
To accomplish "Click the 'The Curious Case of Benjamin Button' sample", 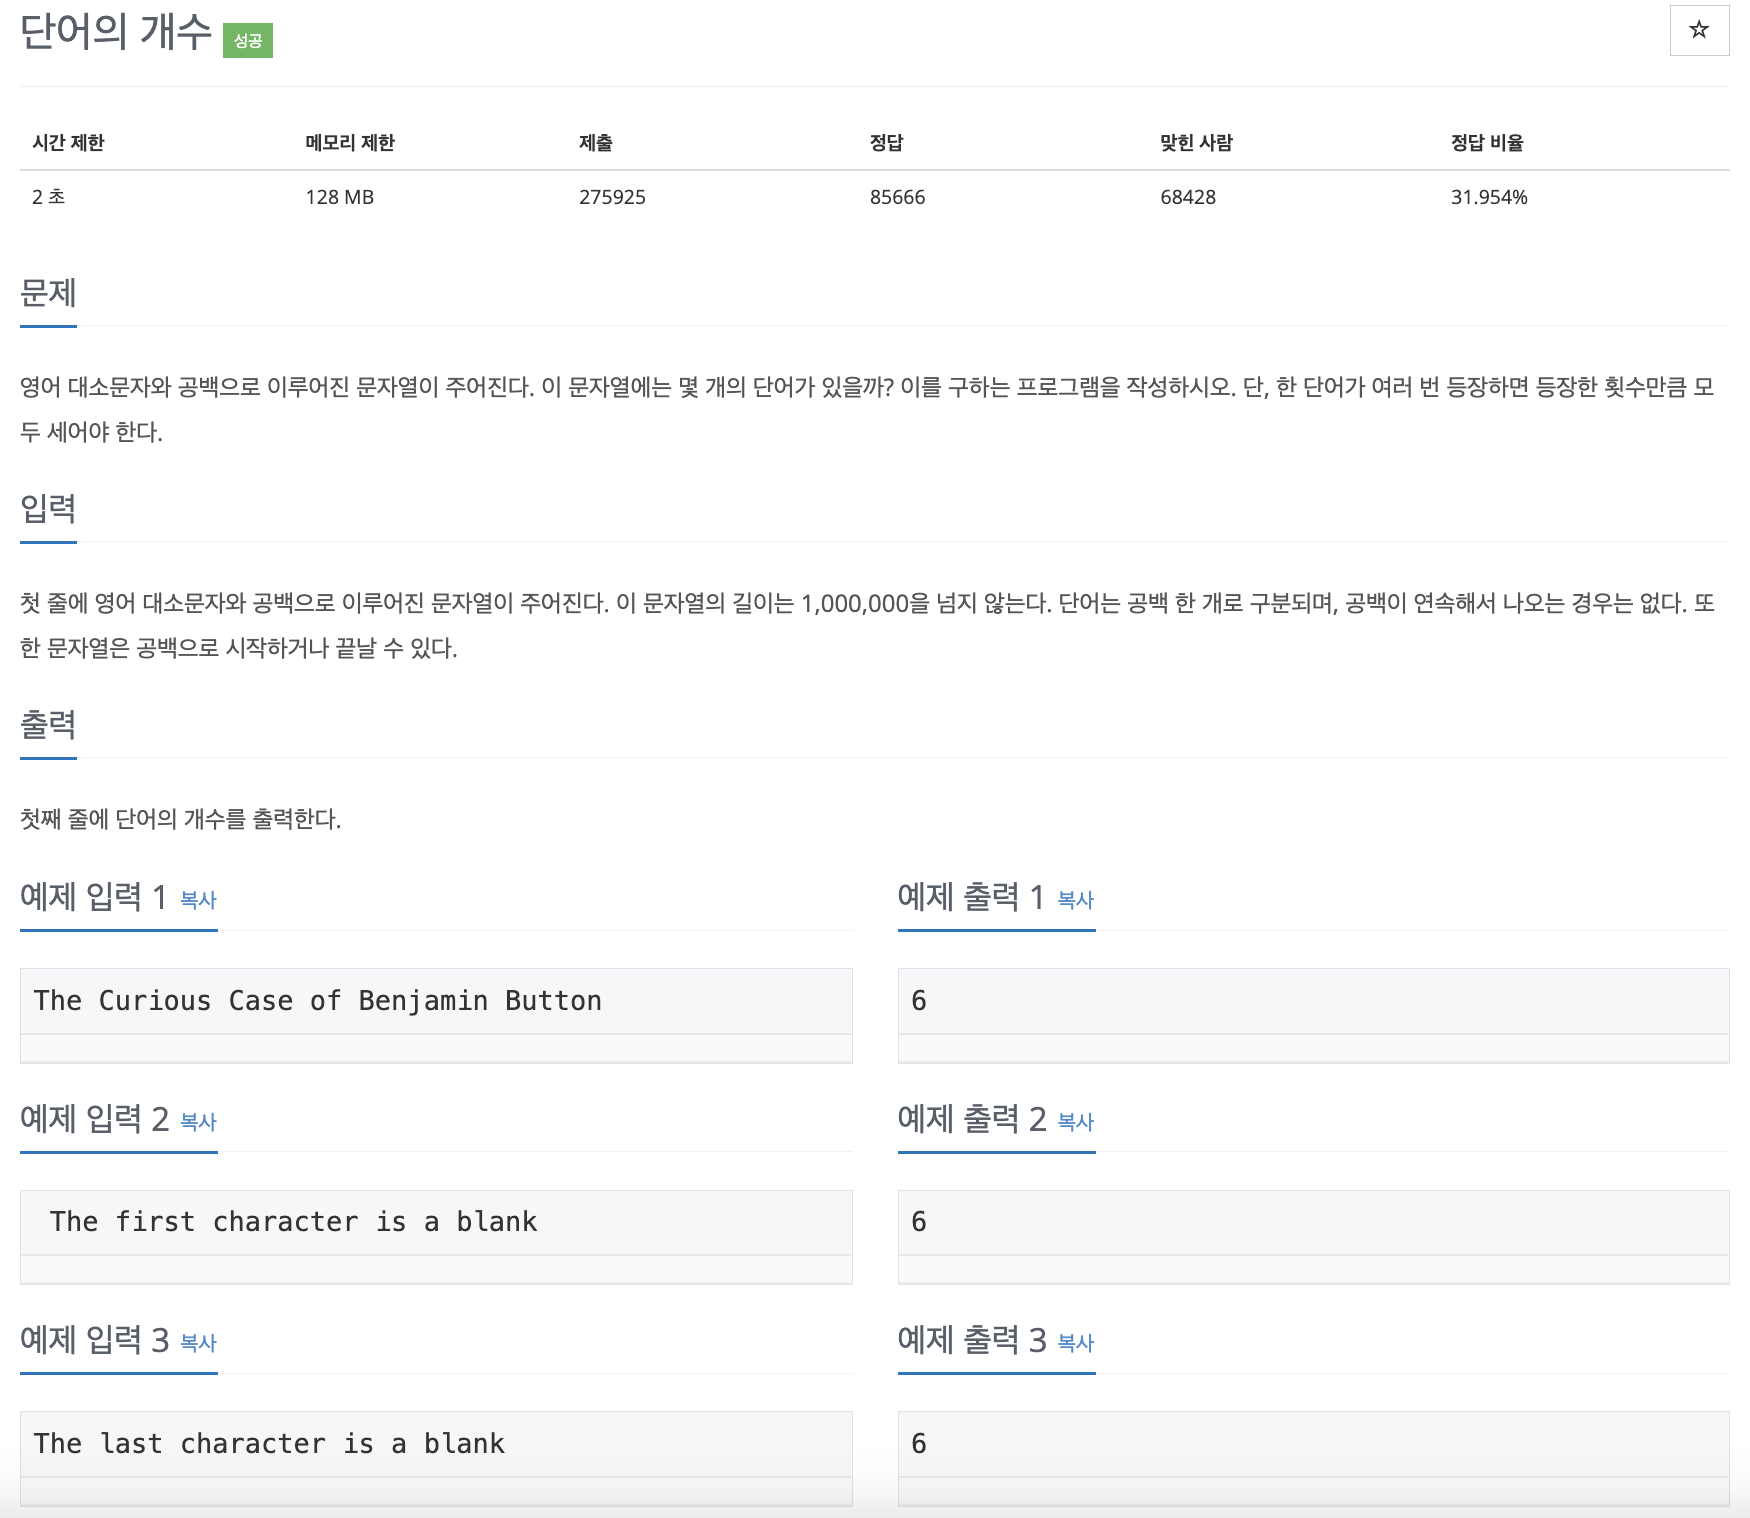I will [x=317, y=1001].
